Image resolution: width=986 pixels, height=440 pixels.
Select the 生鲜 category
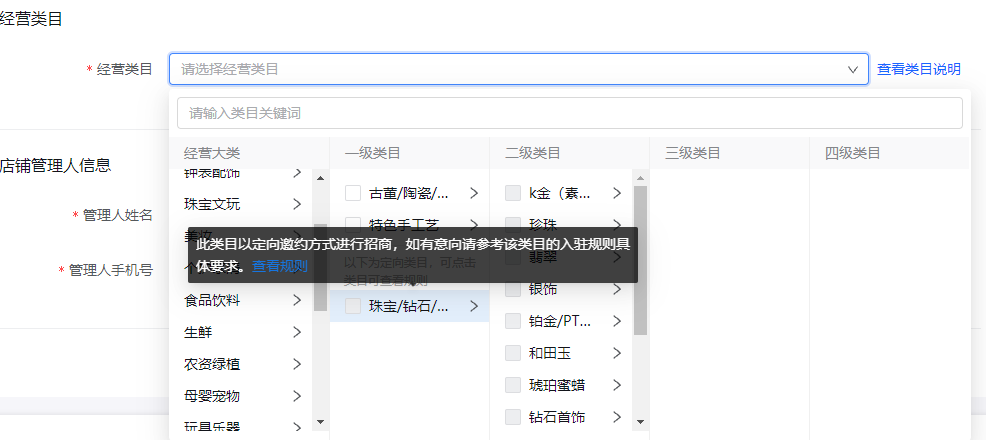click(198, 333)
